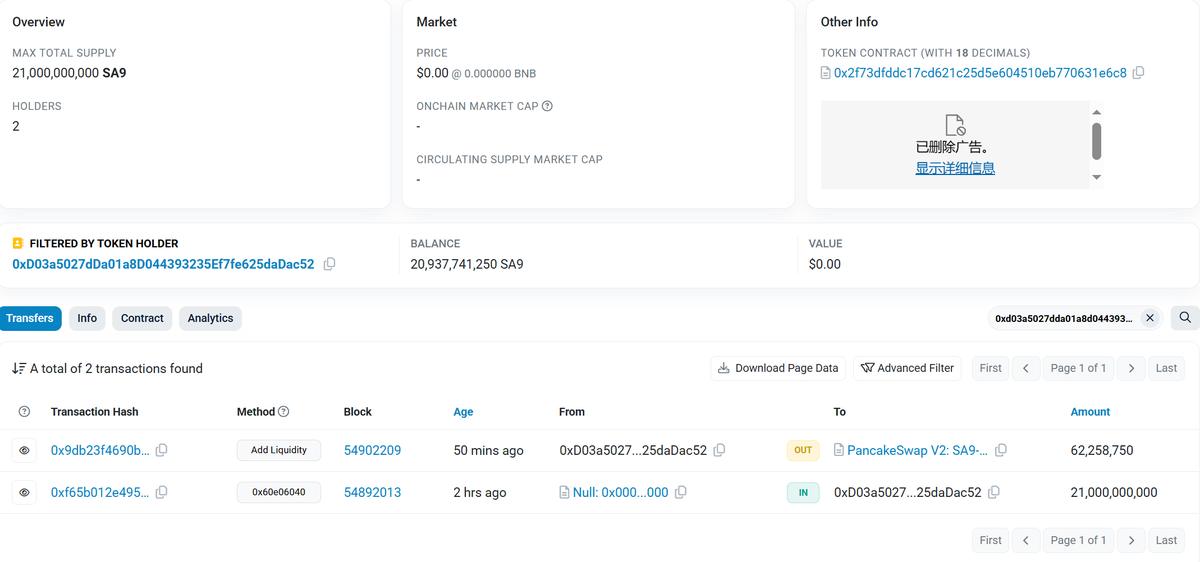Image resolution: width=1200 pixels, height=562 pixels.
Task: Open holder address 0xD03a5027dDa01a8D link
Action: click(163, 264)
